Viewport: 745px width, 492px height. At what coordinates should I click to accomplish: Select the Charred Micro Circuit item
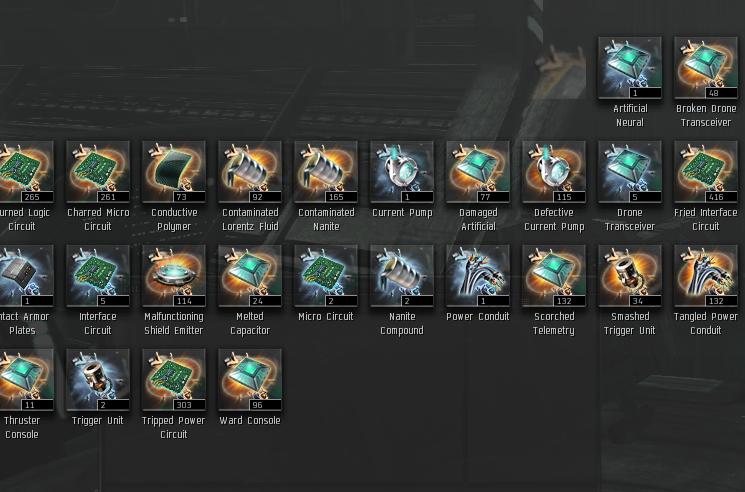pos(98,171)
